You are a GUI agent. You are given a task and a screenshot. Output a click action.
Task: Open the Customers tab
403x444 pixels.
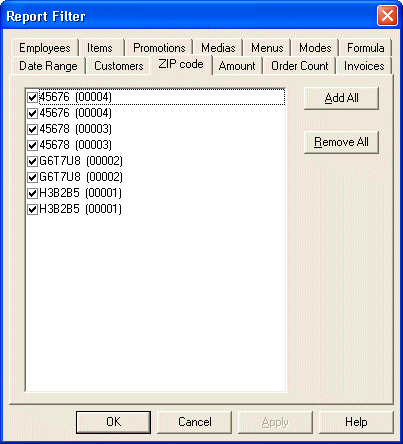pyautogui.click(x=119, y=66)
